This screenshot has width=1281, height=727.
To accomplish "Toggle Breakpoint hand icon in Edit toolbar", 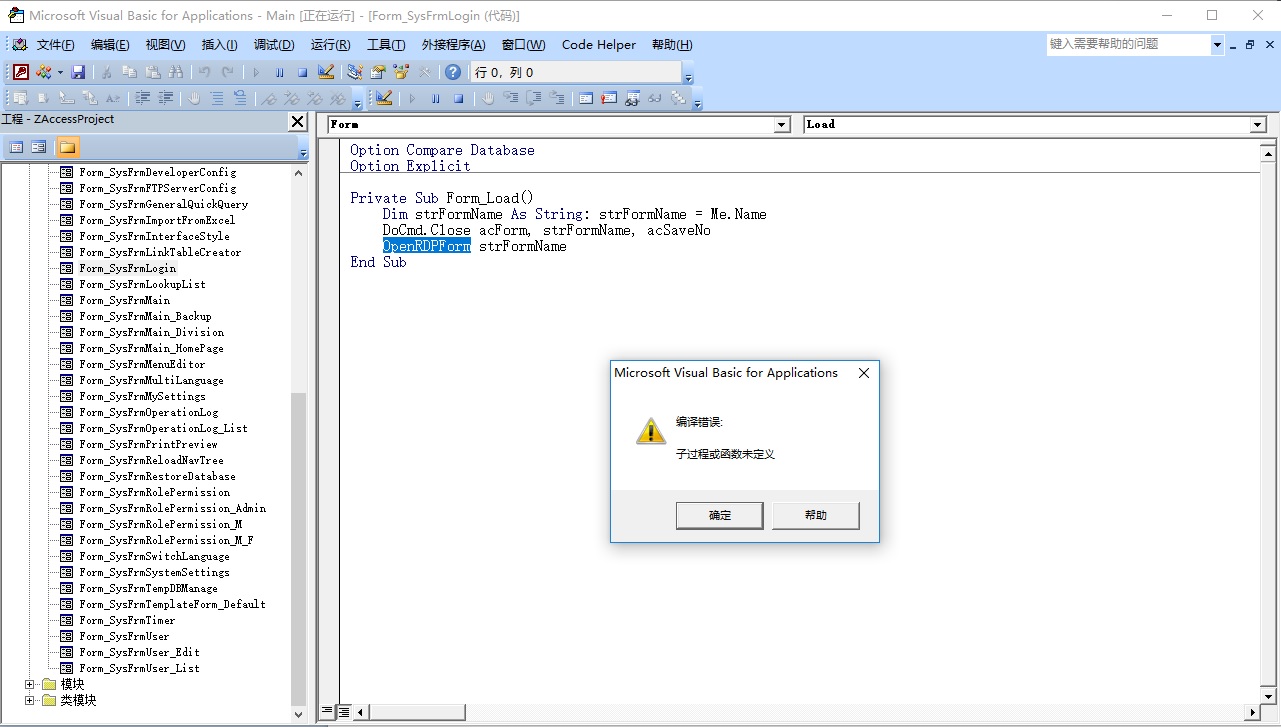I will (194, 98).
